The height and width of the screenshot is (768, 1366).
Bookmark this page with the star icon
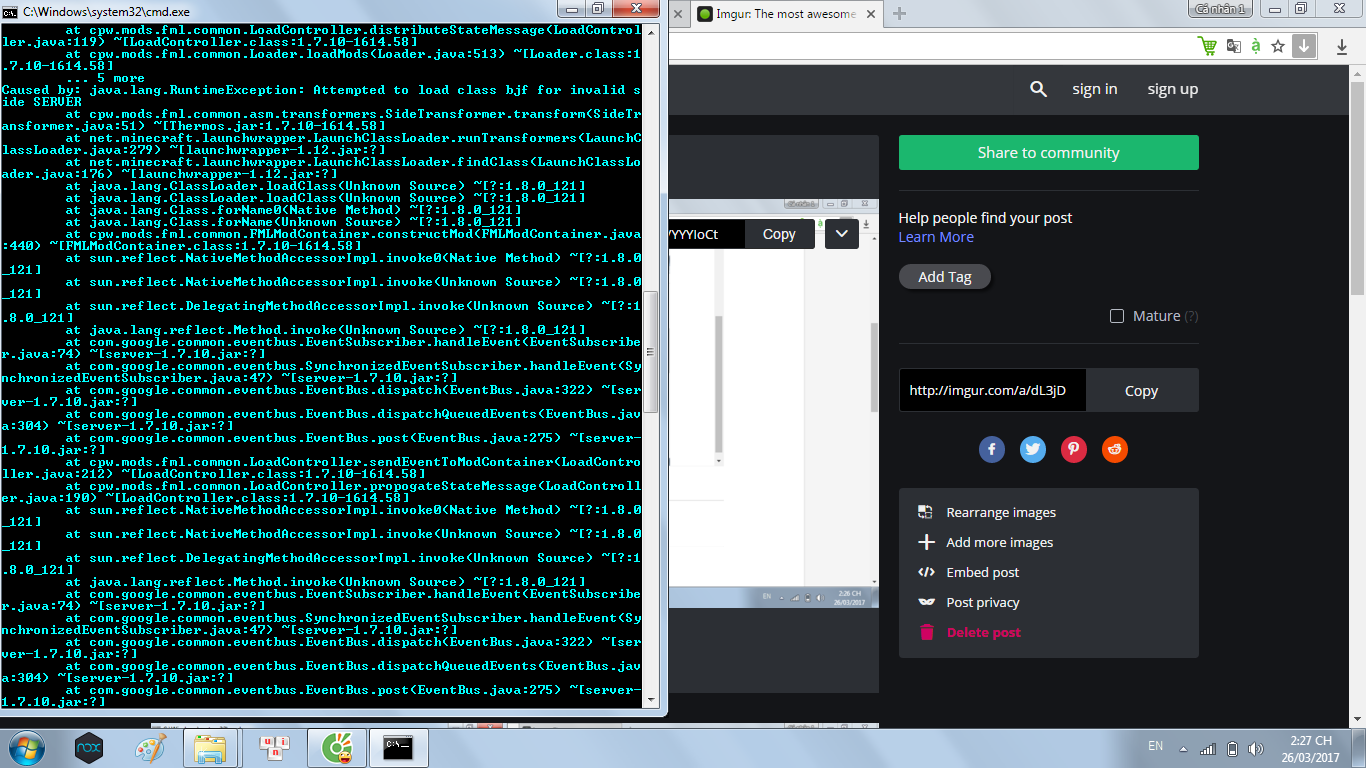[x=1278, y=46]
